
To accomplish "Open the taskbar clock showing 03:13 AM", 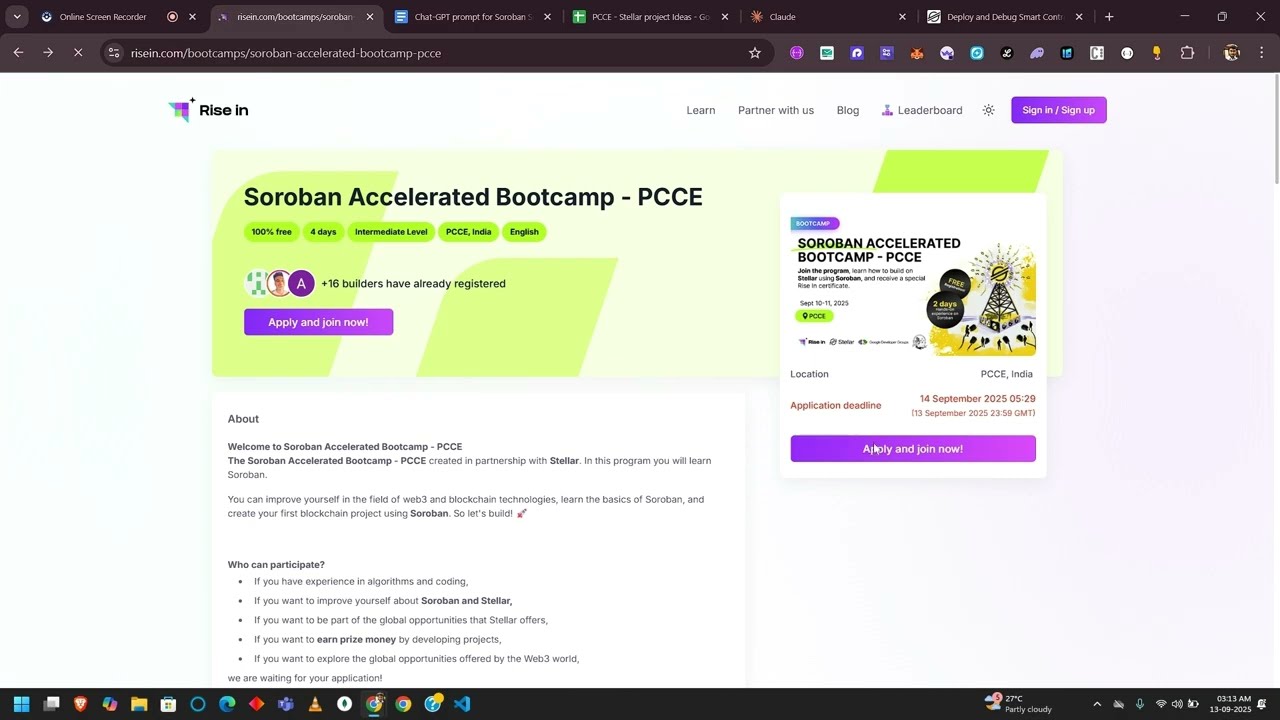I will [1230, 704].
